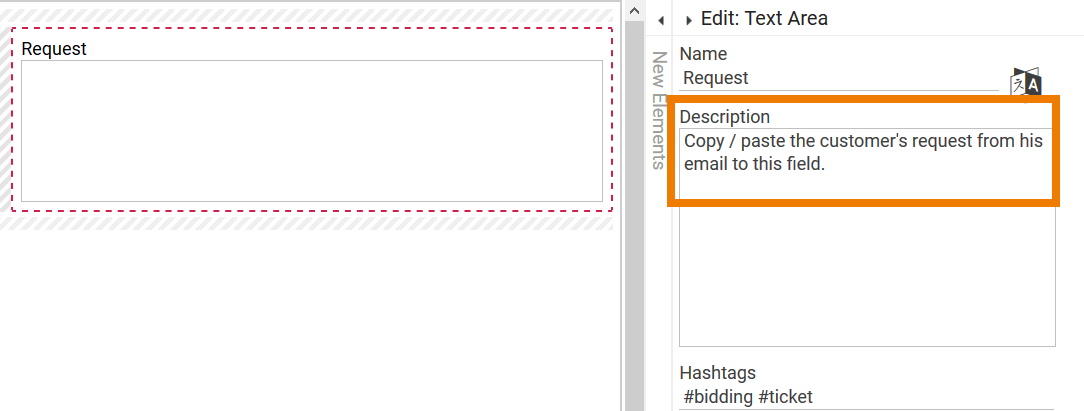Image resolution: width=1084 pixels, height=411 pixels.
Task: Click the Hashtags input field
Action: click(866, 397)
